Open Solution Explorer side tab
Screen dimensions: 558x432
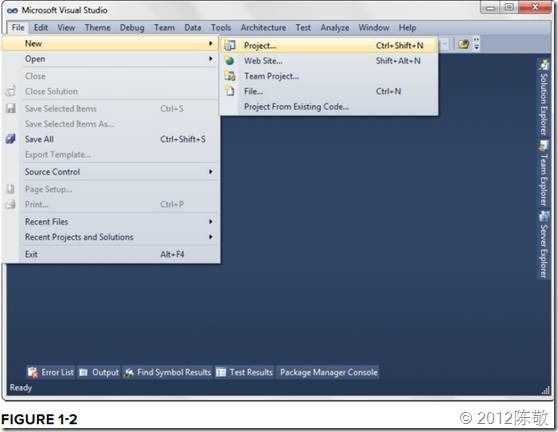coord(543,98)
